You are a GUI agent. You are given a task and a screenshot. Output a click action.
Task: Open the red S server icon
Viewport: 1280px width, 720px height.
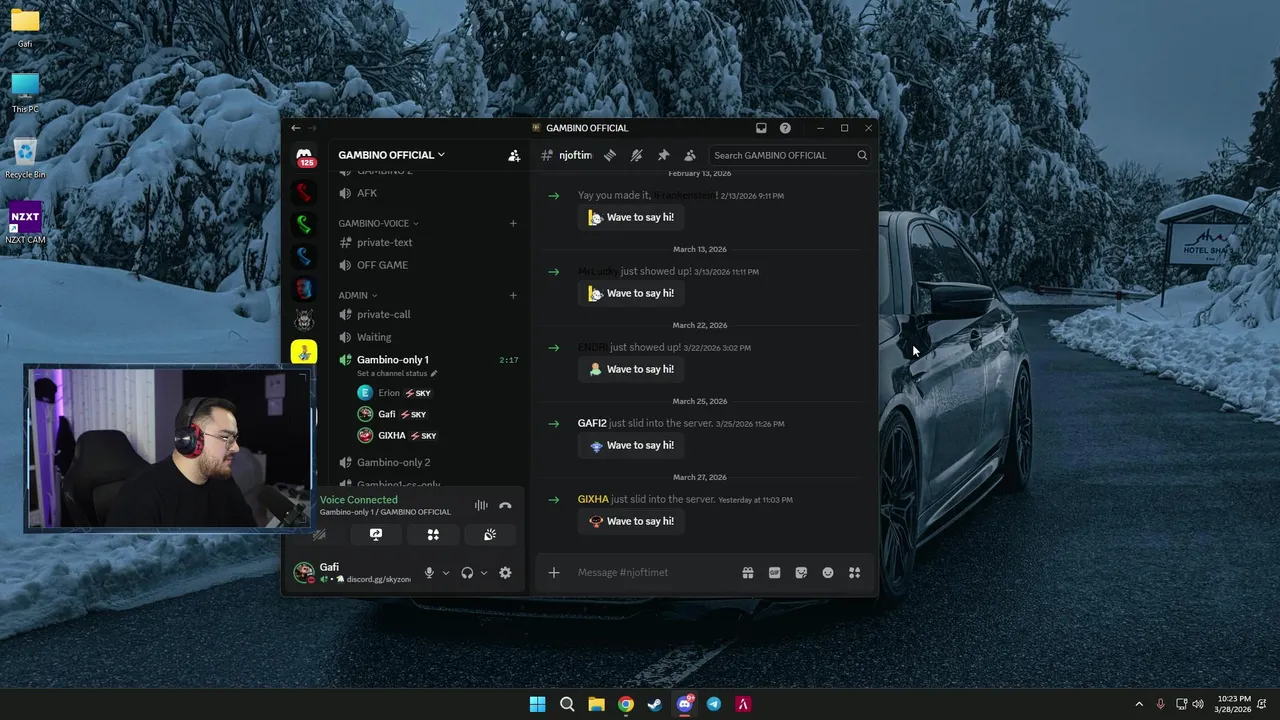point(304,192)
